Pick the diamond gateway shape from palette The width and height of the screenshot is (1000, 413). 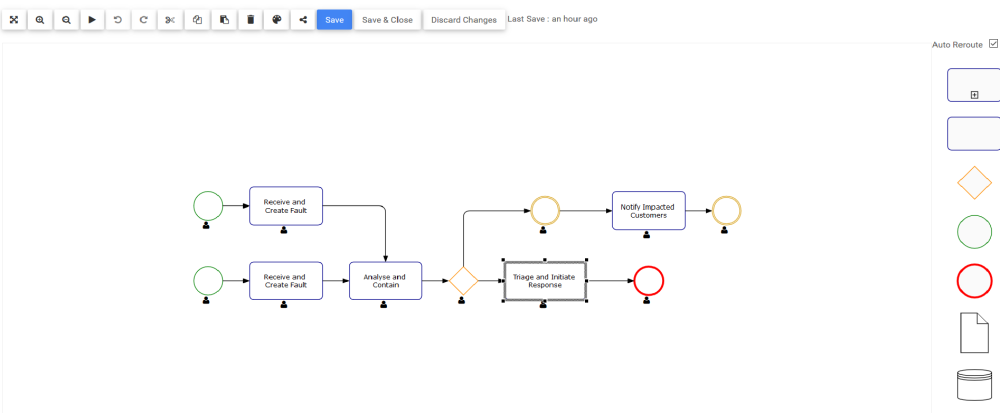click(x=973, y=183)
